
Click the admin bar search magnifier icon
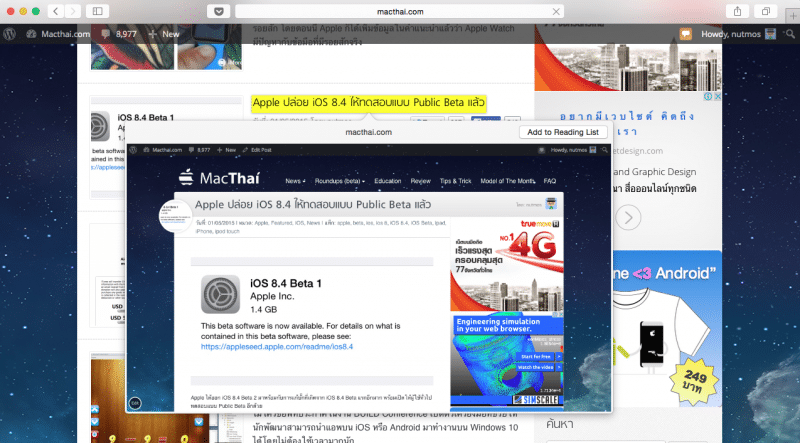[790, 34]
